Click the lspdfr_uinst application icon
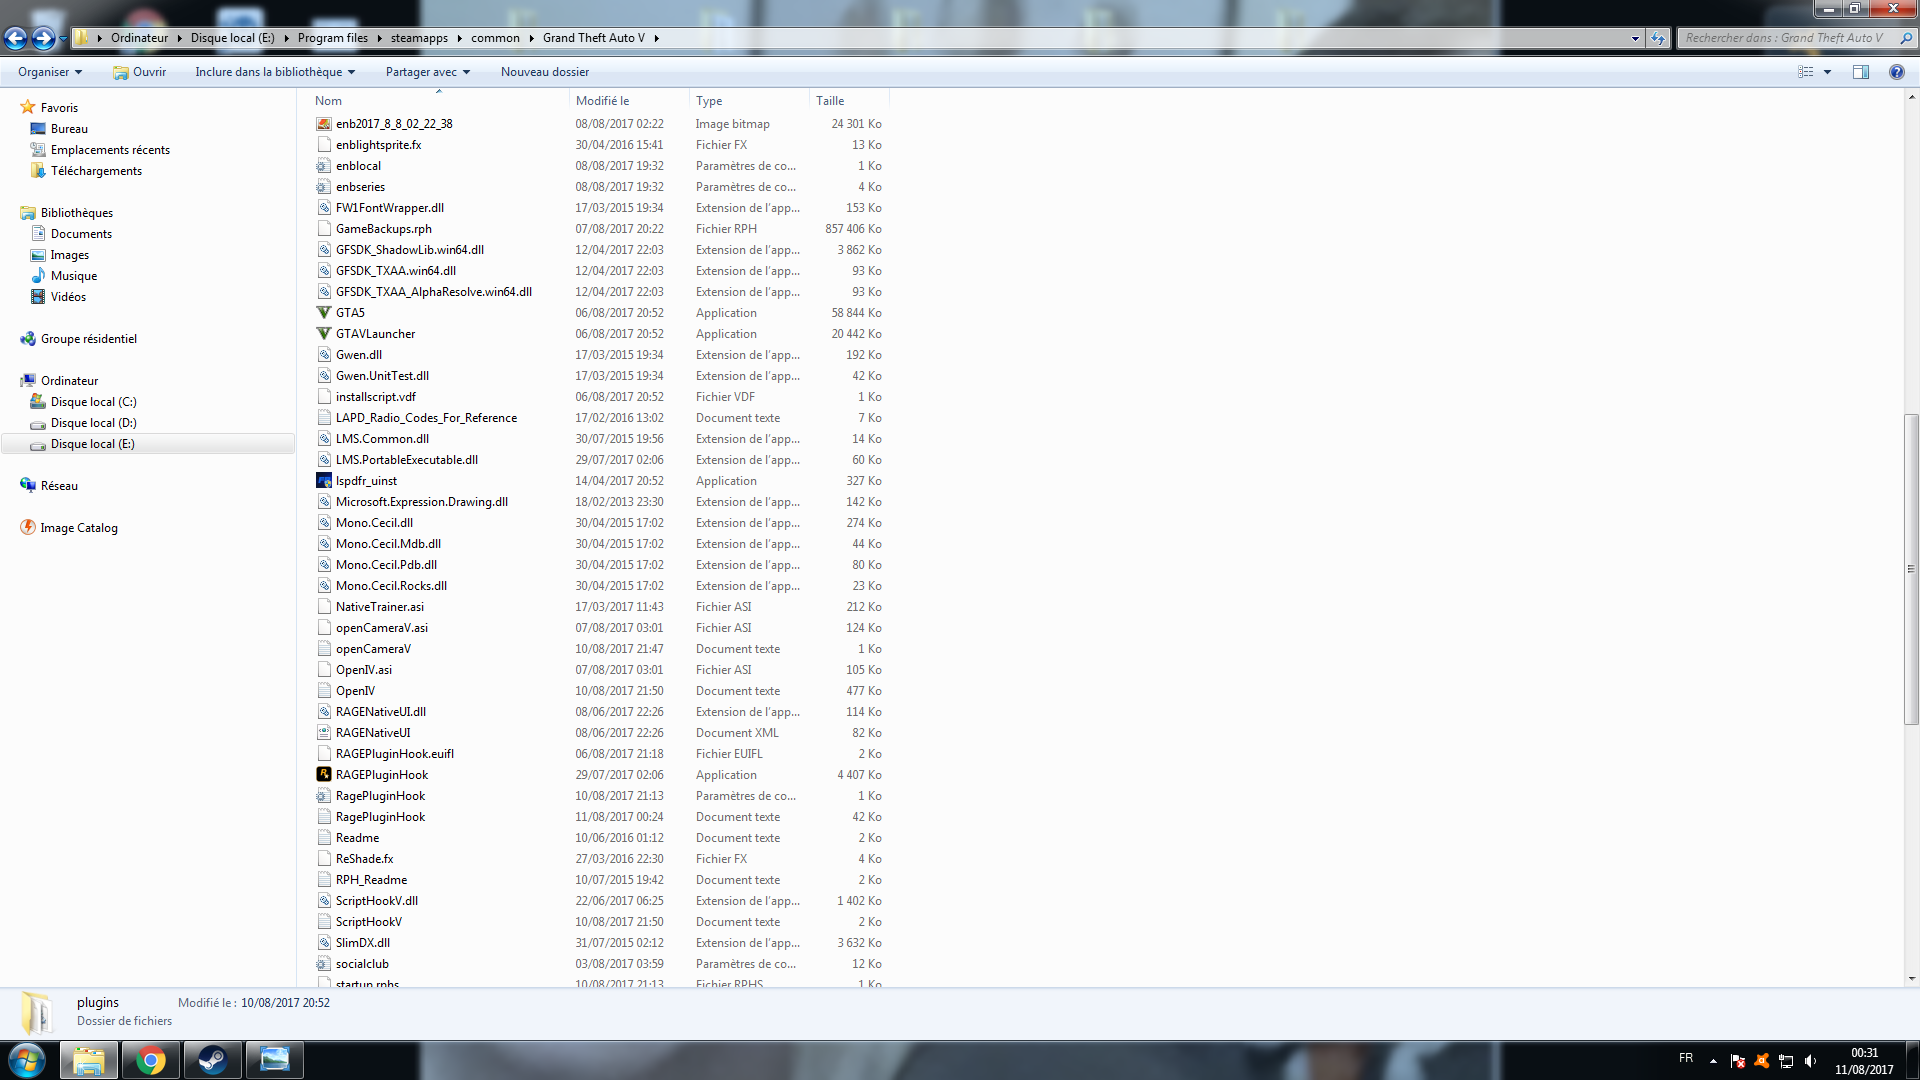 [x=324, y=481]
